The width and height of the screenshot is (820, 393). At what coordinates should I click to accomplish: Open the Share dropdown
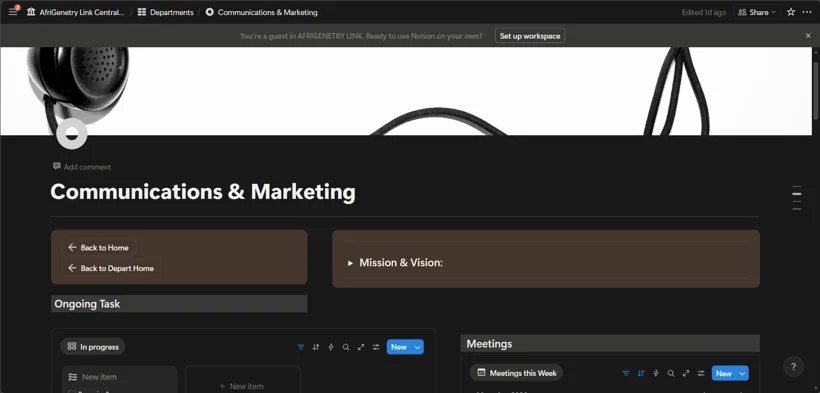[x=757, y=12]
